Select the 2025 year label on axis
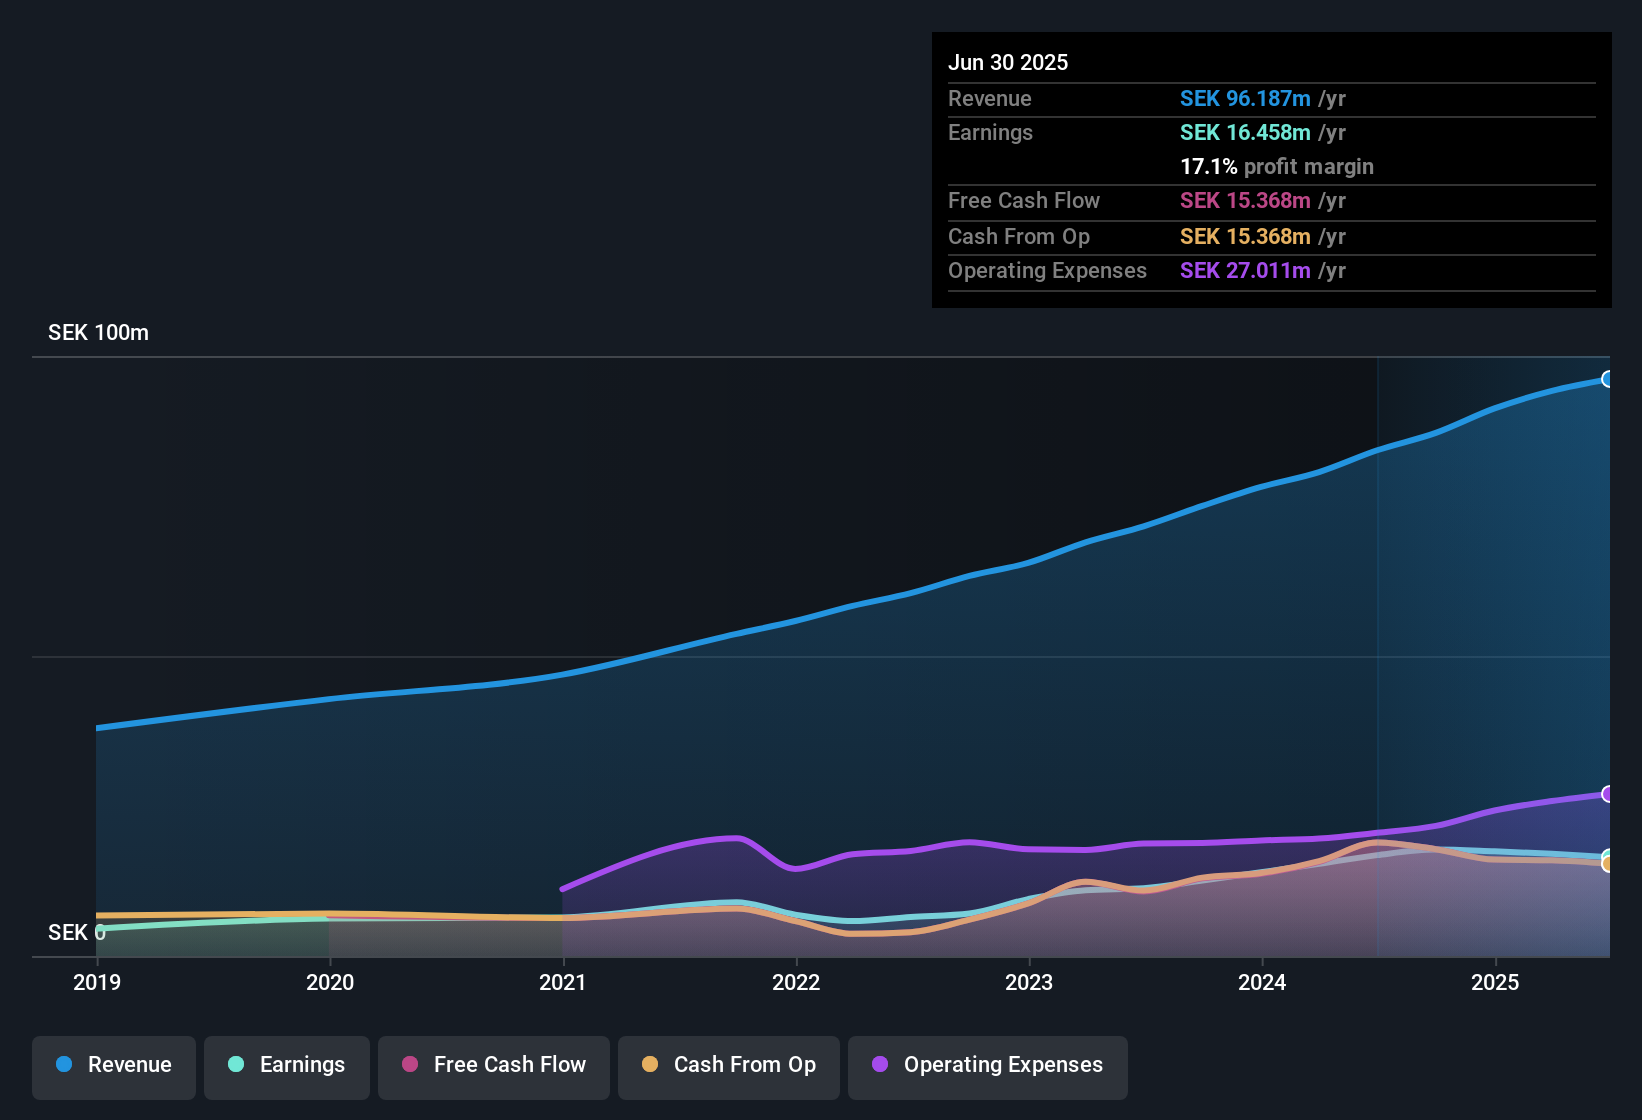The height and width of the screenshot is (1120, 1642). [x=1496, y=983]
